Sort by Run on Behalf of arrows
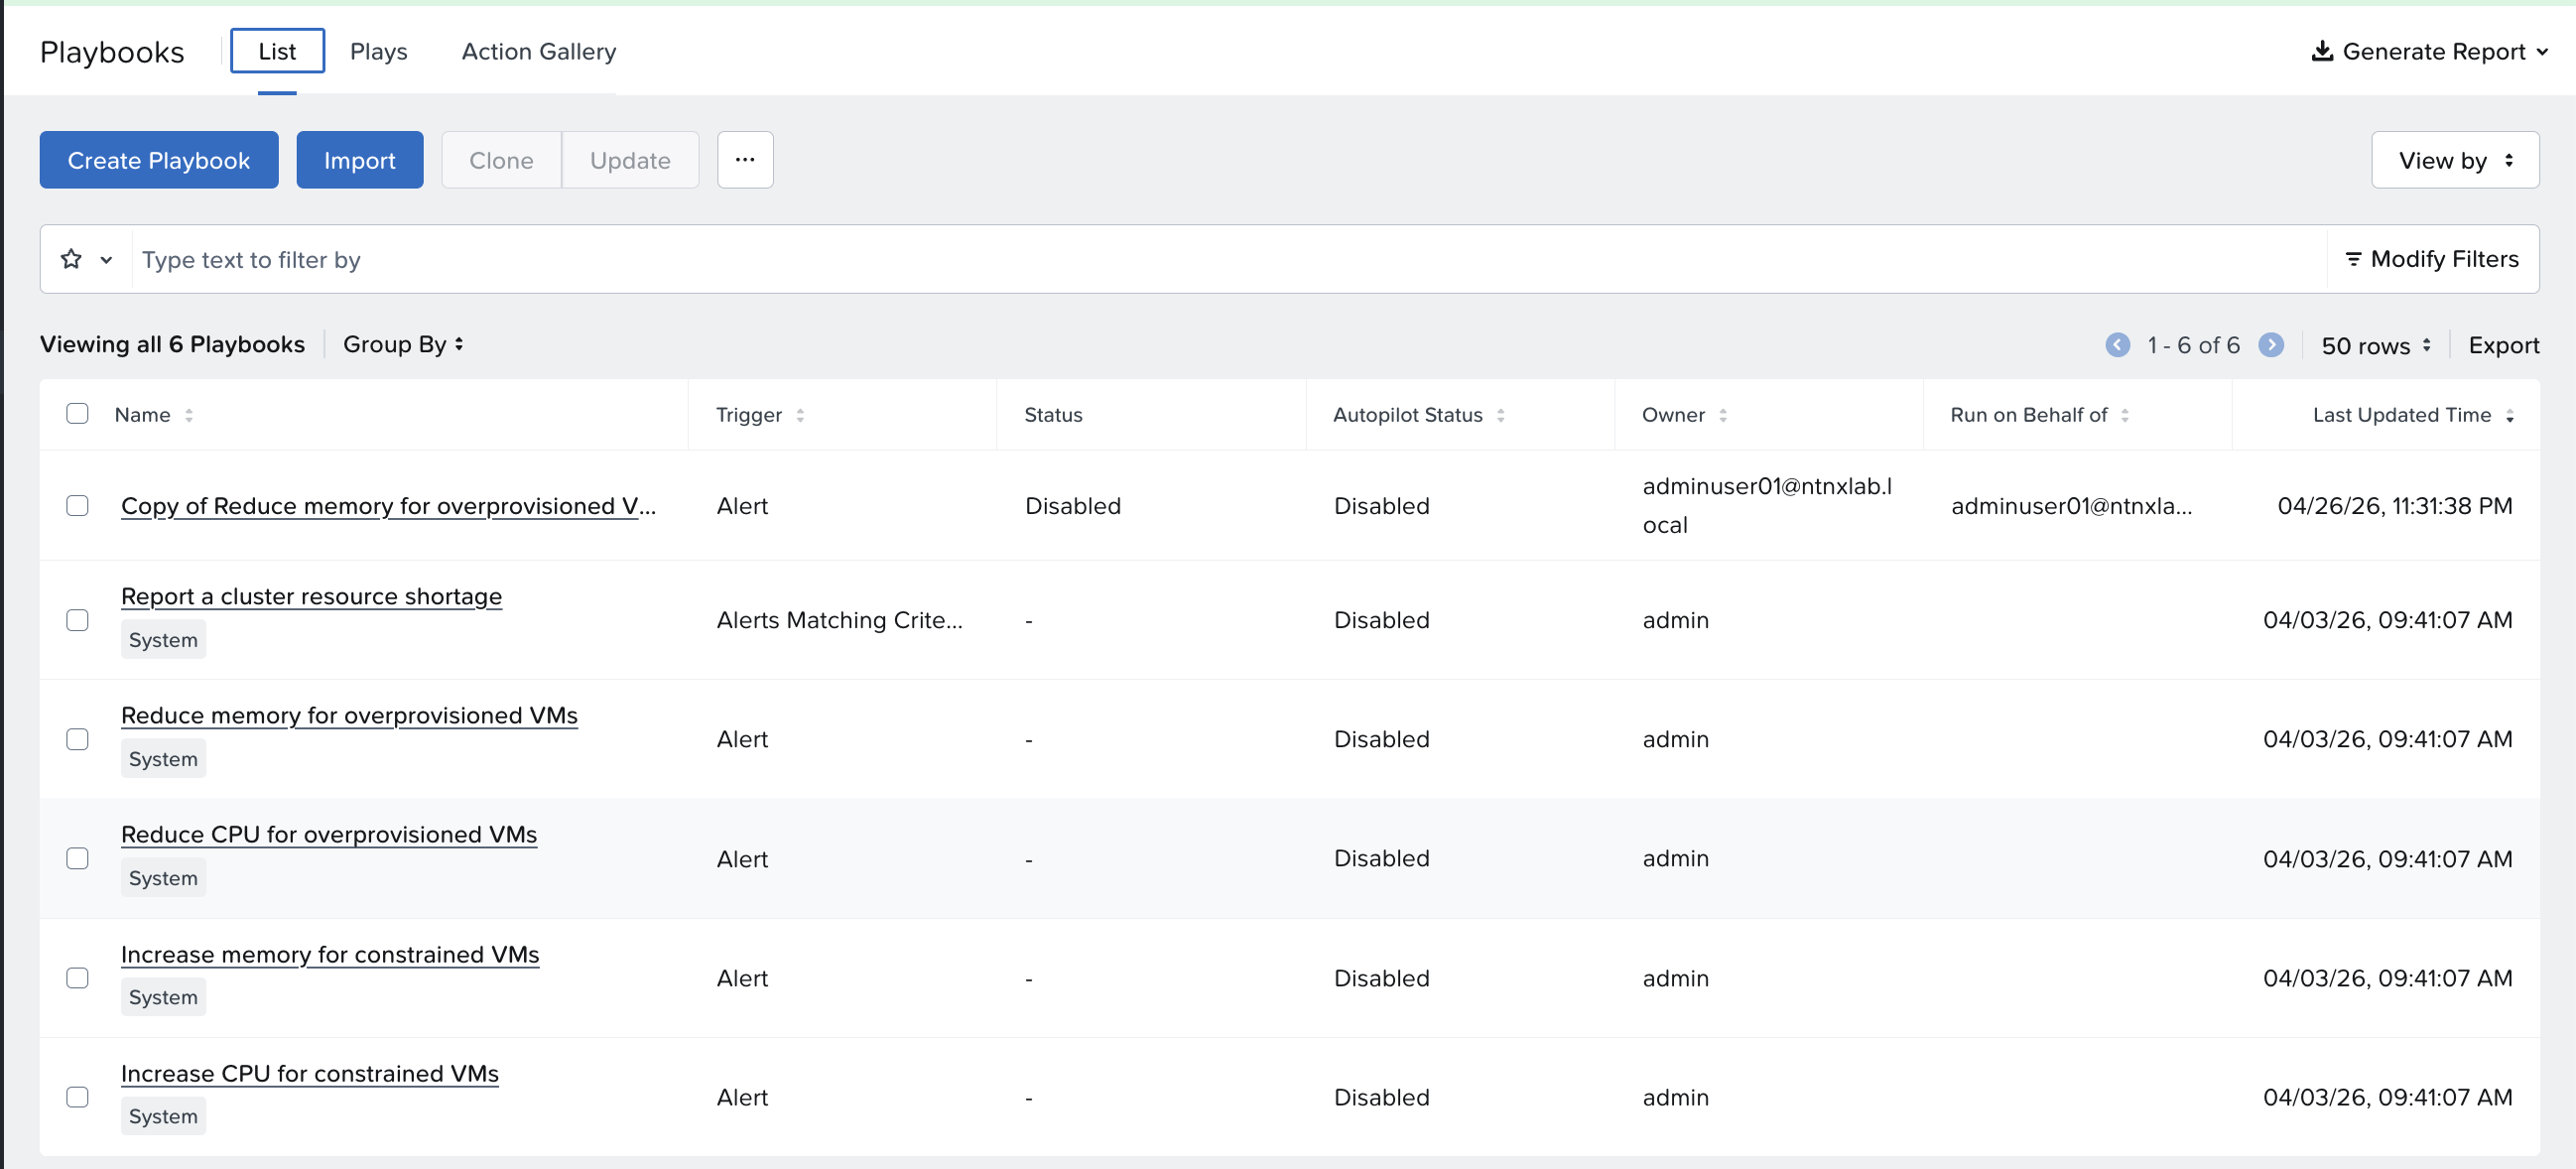The image size is (2576, 1169). (x=2125, y=415)
